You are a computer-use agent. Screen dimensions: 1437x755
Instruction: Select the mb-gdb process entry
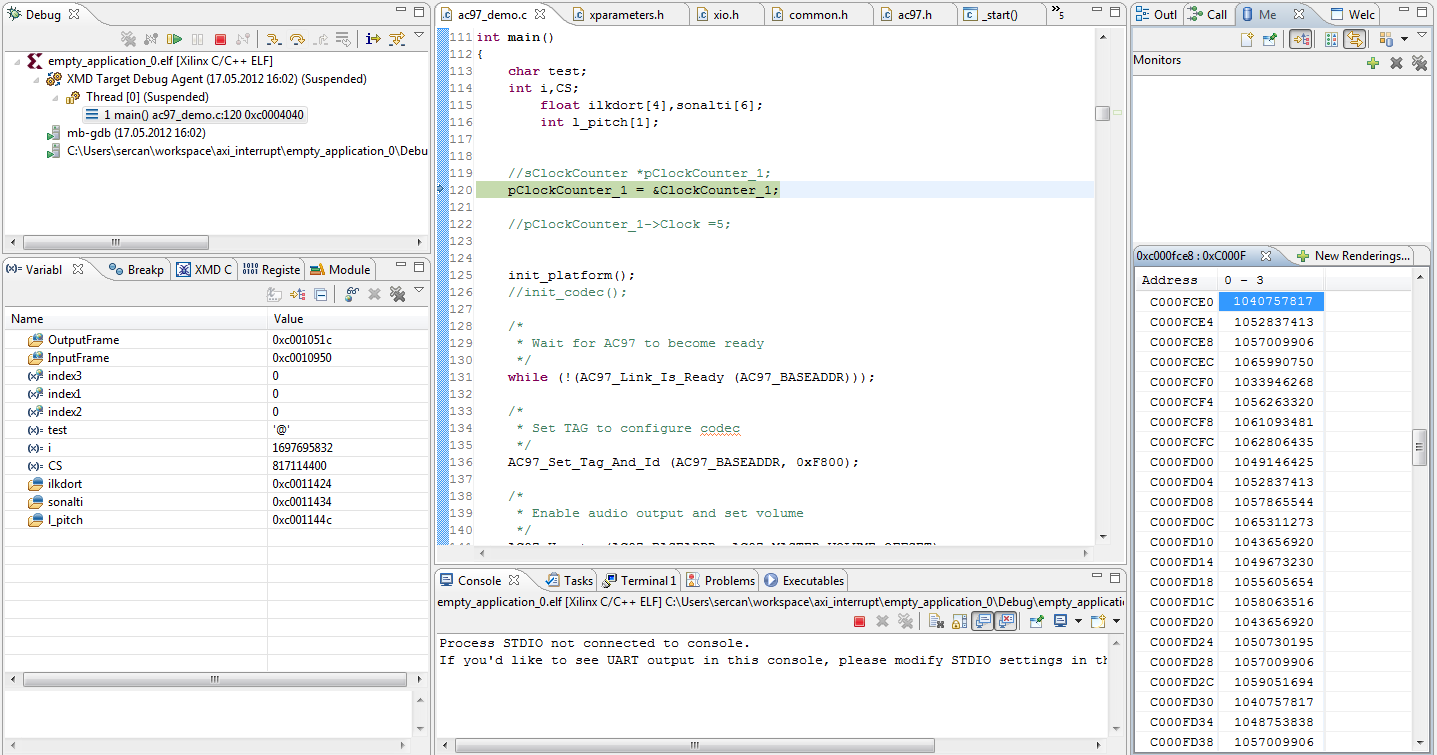[x=126, y=133]
